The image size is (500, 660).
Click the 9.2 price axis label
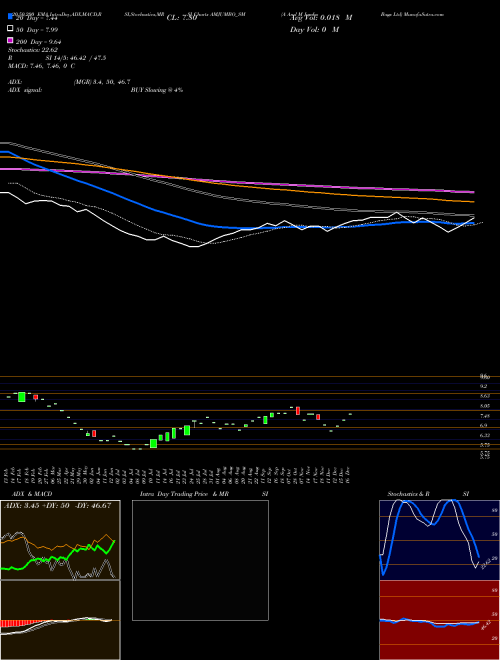(484, 386)
